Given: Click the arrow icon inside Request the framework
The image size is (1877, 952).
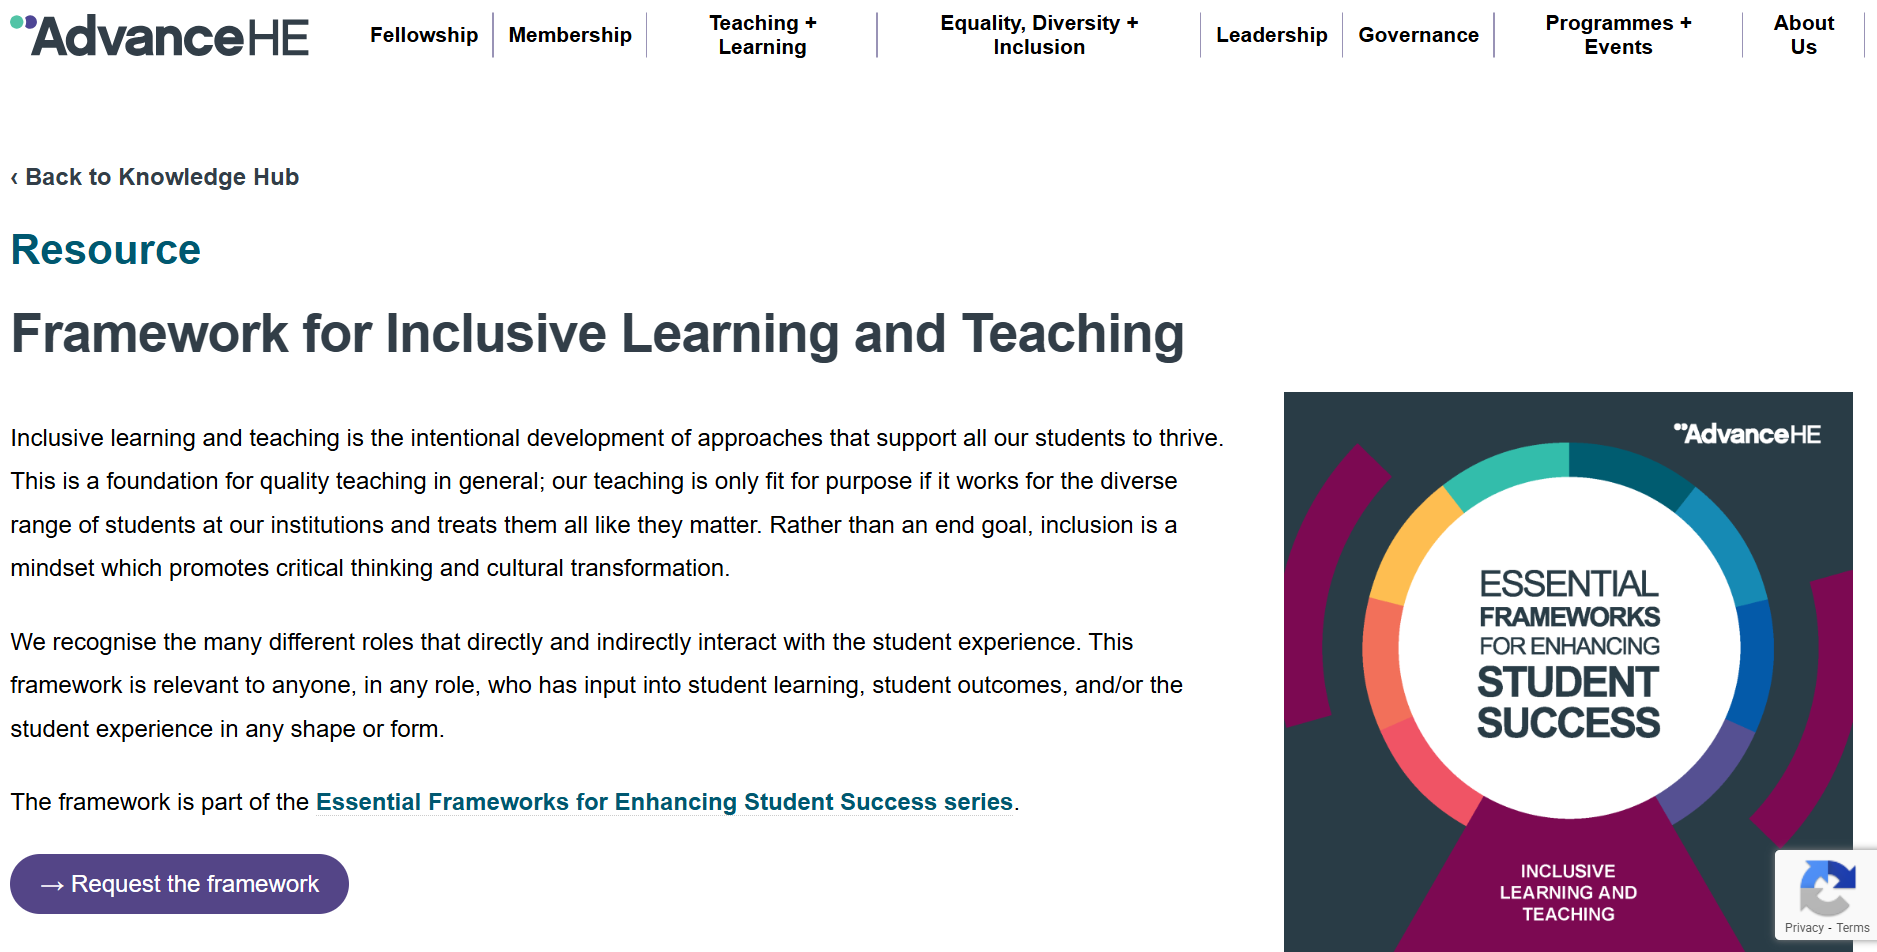Looking at the screenshot, I should (x=52, y=883).
